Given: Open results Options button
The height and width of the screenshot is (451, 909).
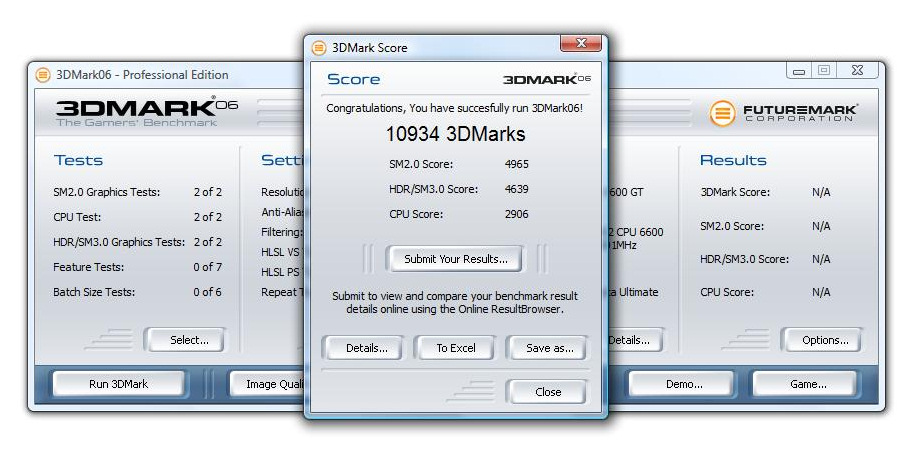Looking at the screenshot, I should tap(825, 340).
